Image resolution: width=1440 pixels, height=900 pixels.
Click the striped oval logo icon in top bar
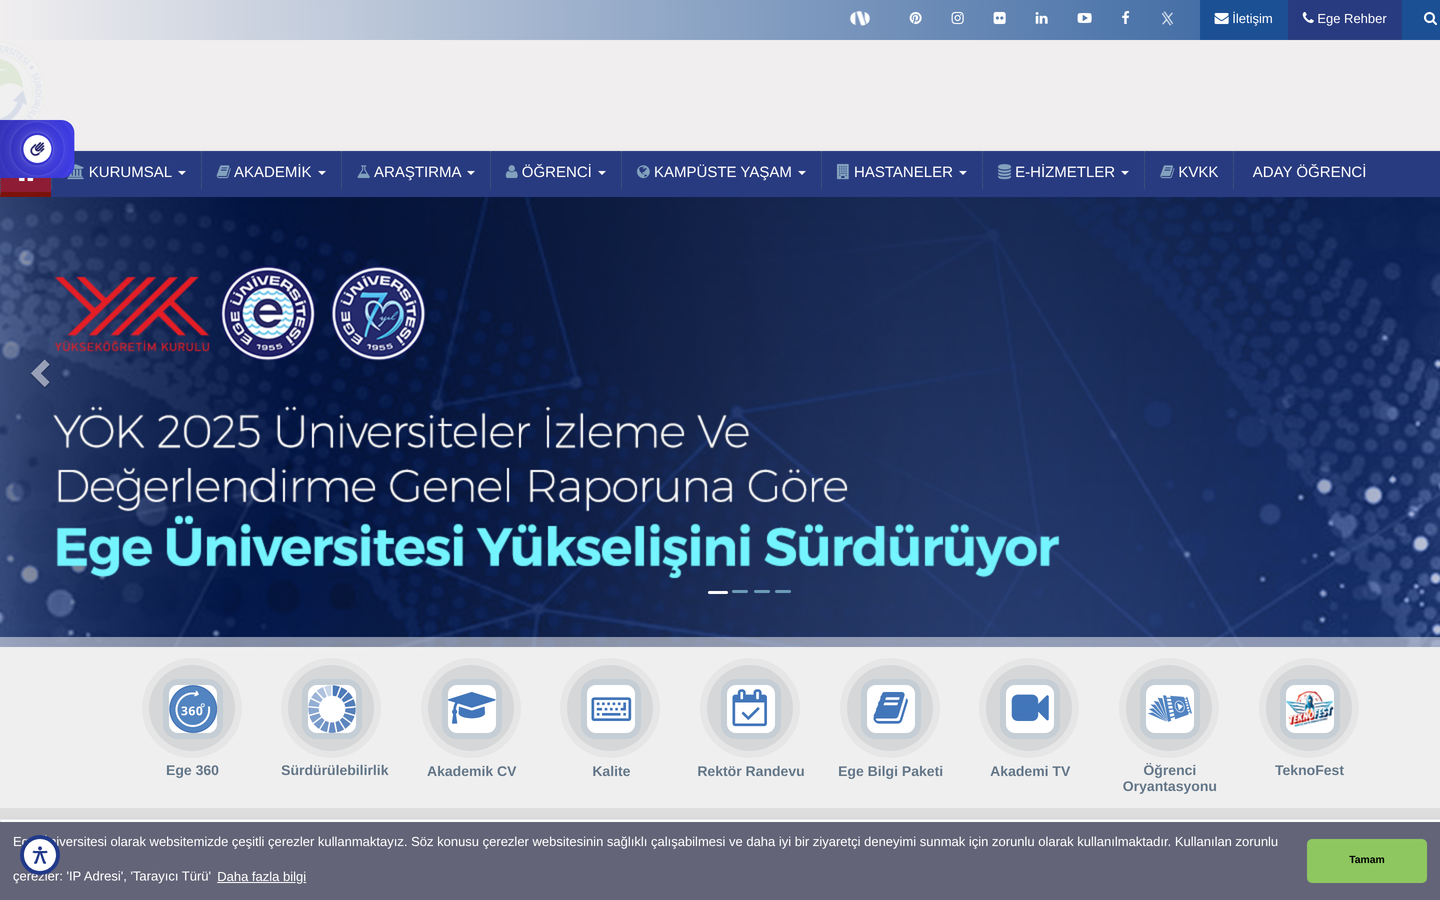point(860,18)
